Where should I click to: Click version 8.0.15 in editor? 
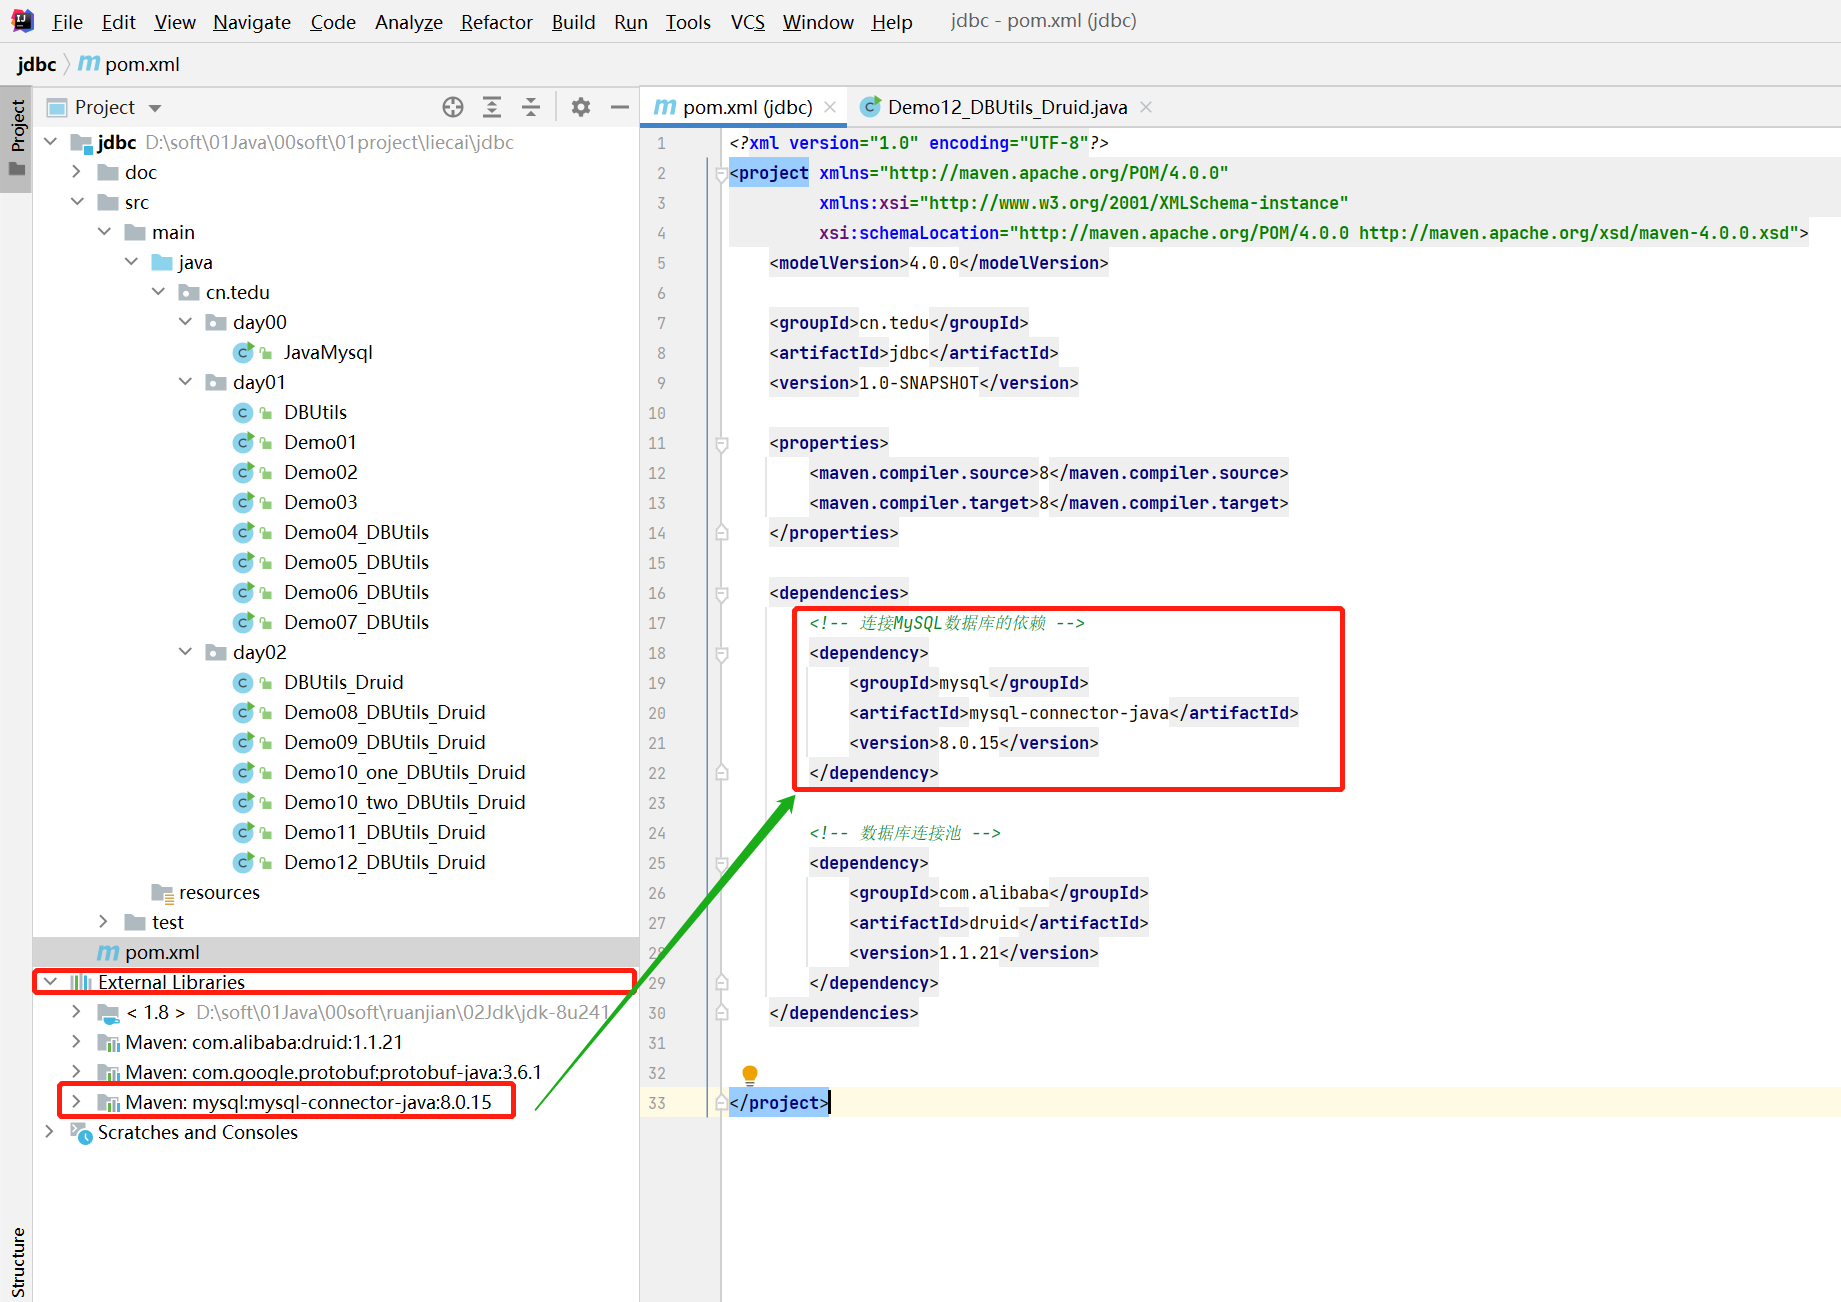(969, 743)
